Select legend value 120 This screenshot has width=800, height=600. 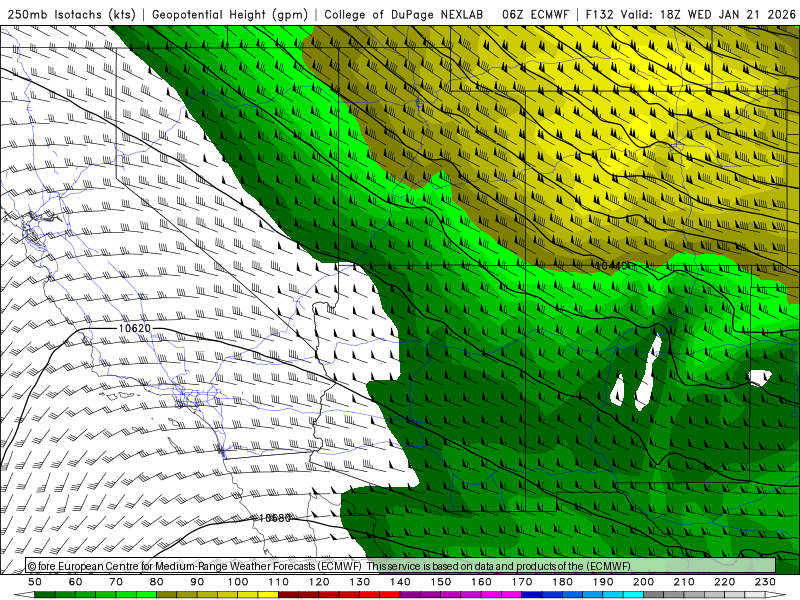point(319,582)
